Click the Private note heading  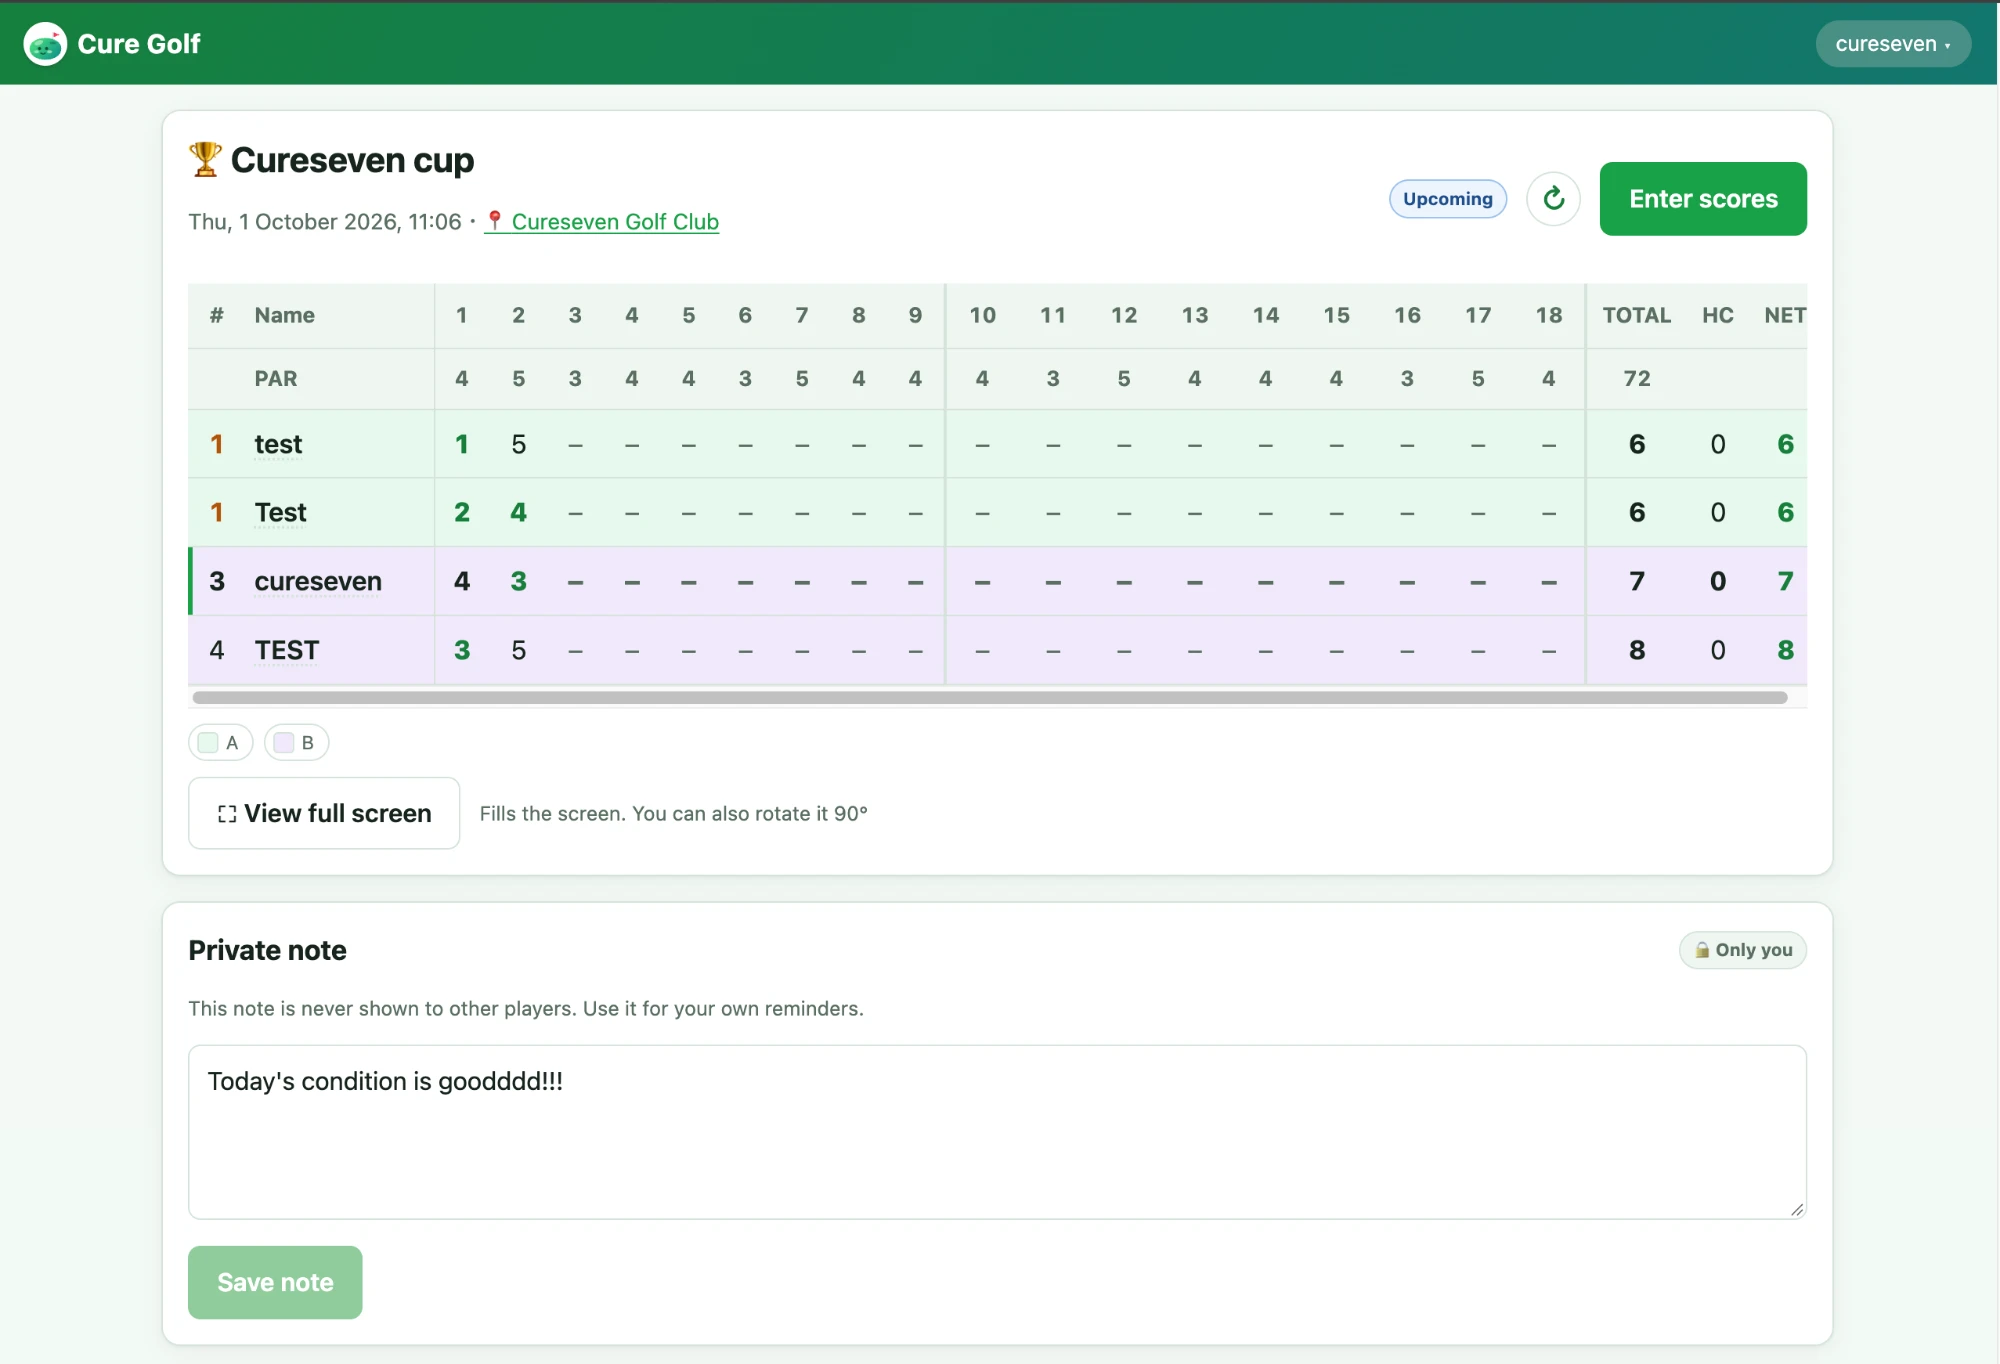[x=268, y=950]
